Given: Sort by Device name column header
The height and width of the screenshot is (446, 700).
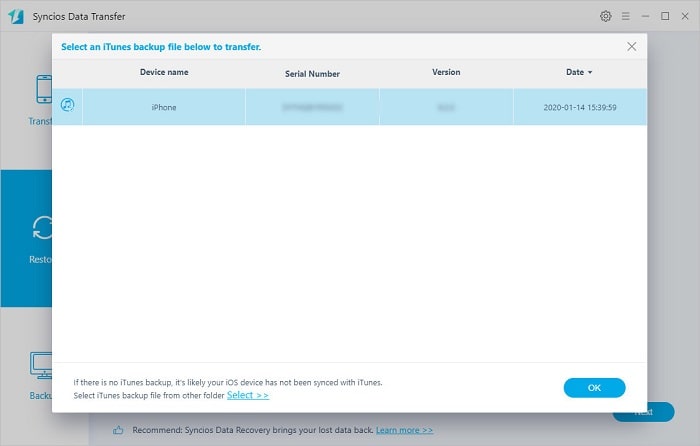Looking at the screenshot, I should point(164,72).
